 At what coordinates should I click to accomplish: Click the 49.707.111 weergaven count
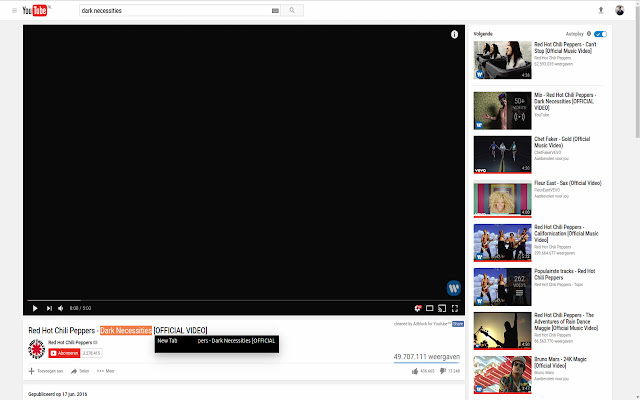point(427,357)
